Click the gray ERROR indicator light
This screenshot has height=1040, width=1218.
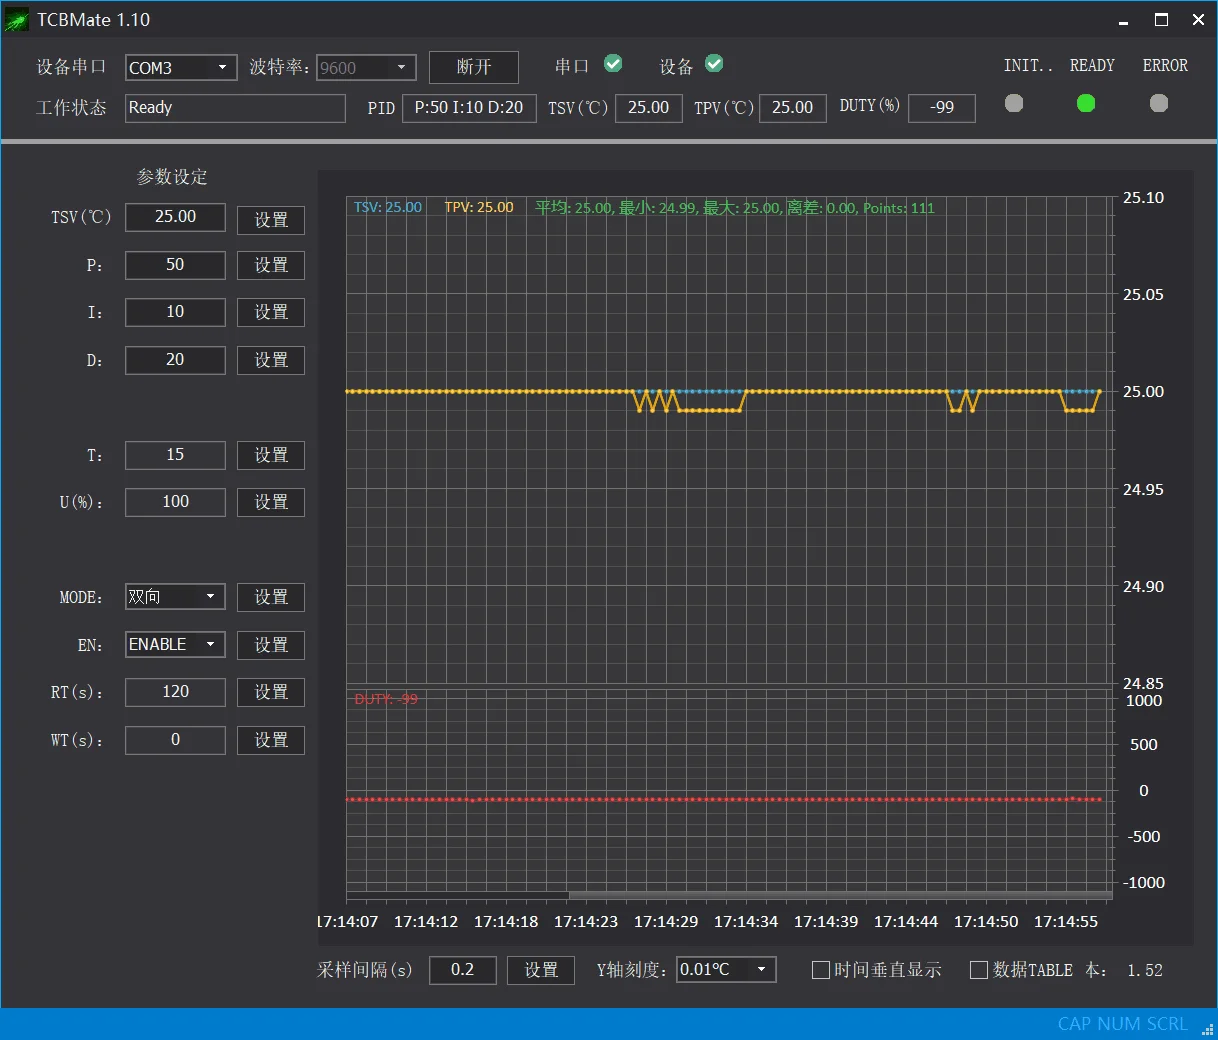click(1159, 103)
